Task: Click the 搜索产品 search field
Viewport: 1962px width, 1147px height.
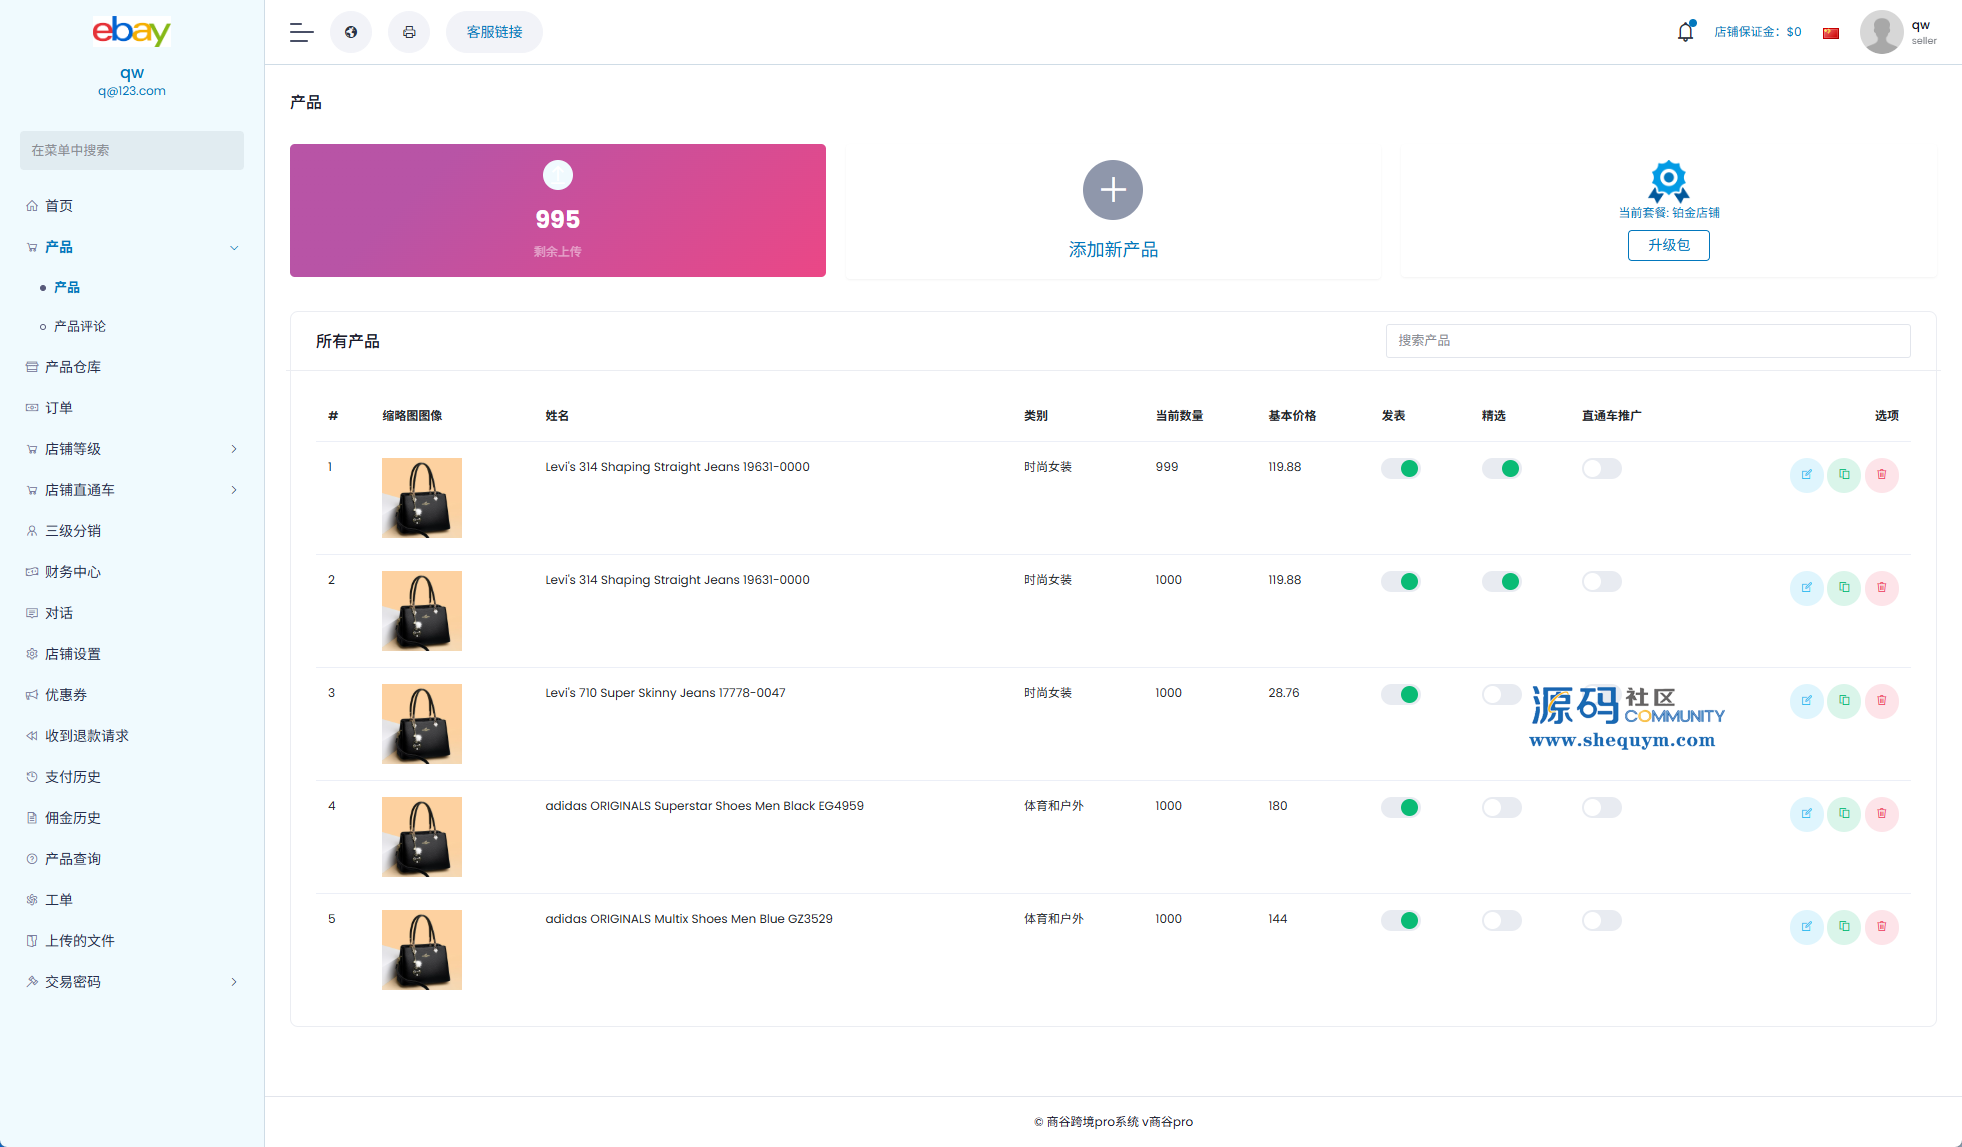Action: pyautogui.click(x=1647, y=341)
